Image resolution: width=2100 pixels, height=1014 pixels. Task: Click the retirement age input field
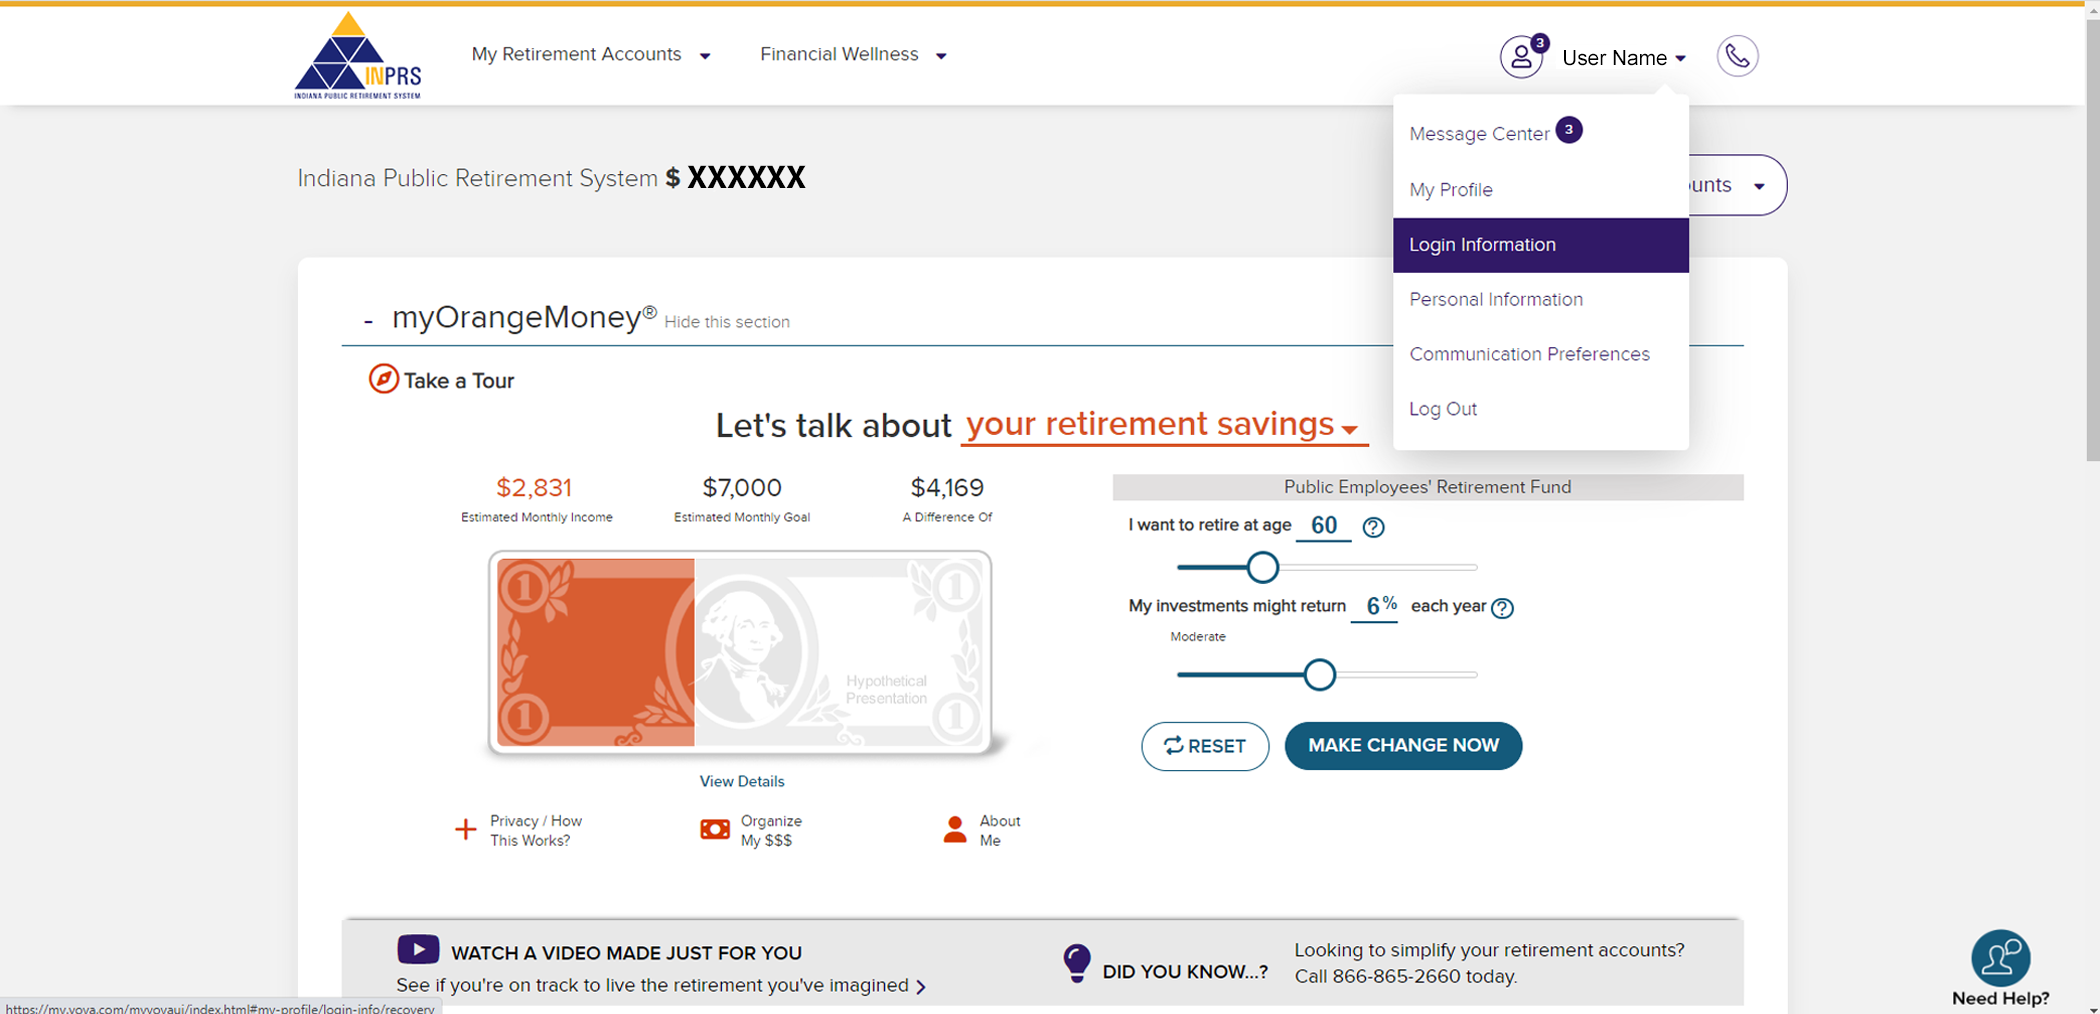(x=1323, y=526)
